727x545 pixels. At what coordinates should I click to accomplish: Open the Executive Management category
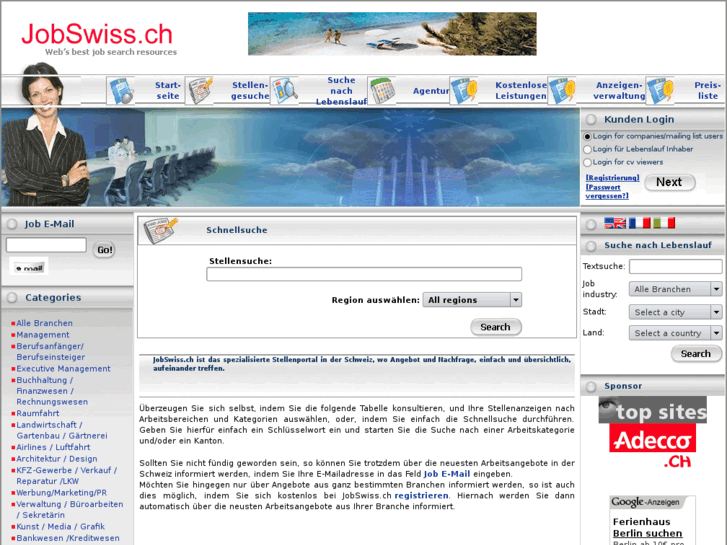[64, 368]
